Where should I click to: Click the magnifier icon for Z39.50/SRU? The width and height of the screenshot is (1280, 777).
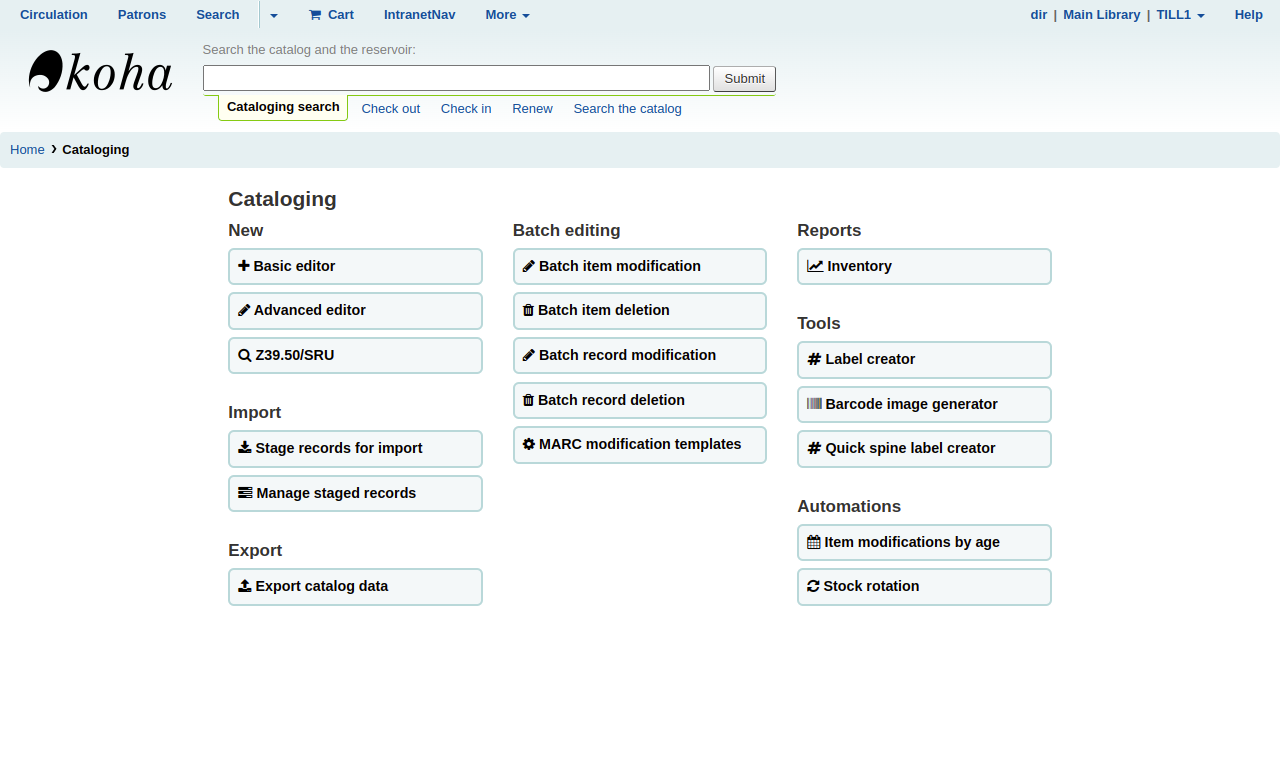tap(244, 355)
